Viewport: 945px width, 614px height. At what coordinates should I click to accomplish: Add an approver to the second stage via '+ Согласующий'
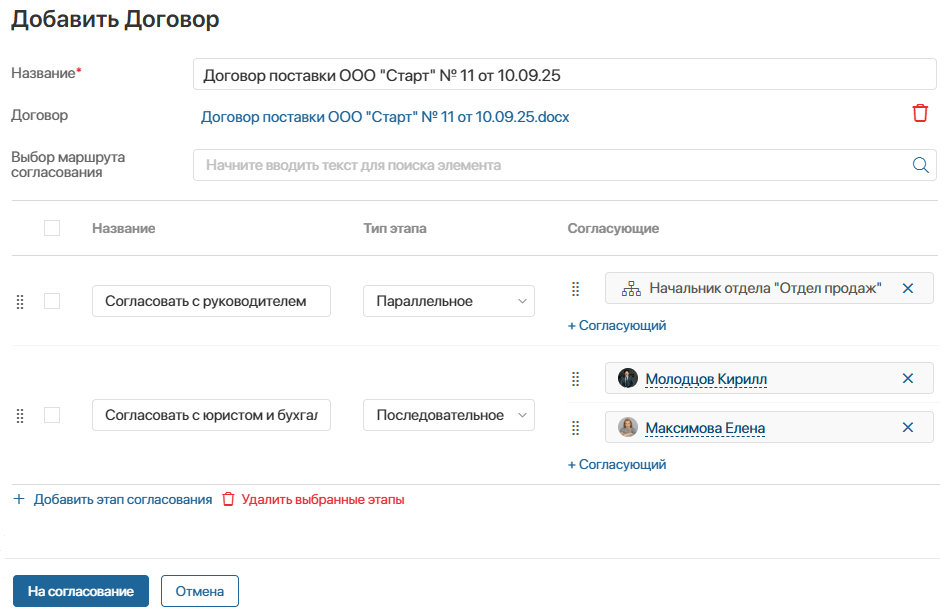(617, 465)
